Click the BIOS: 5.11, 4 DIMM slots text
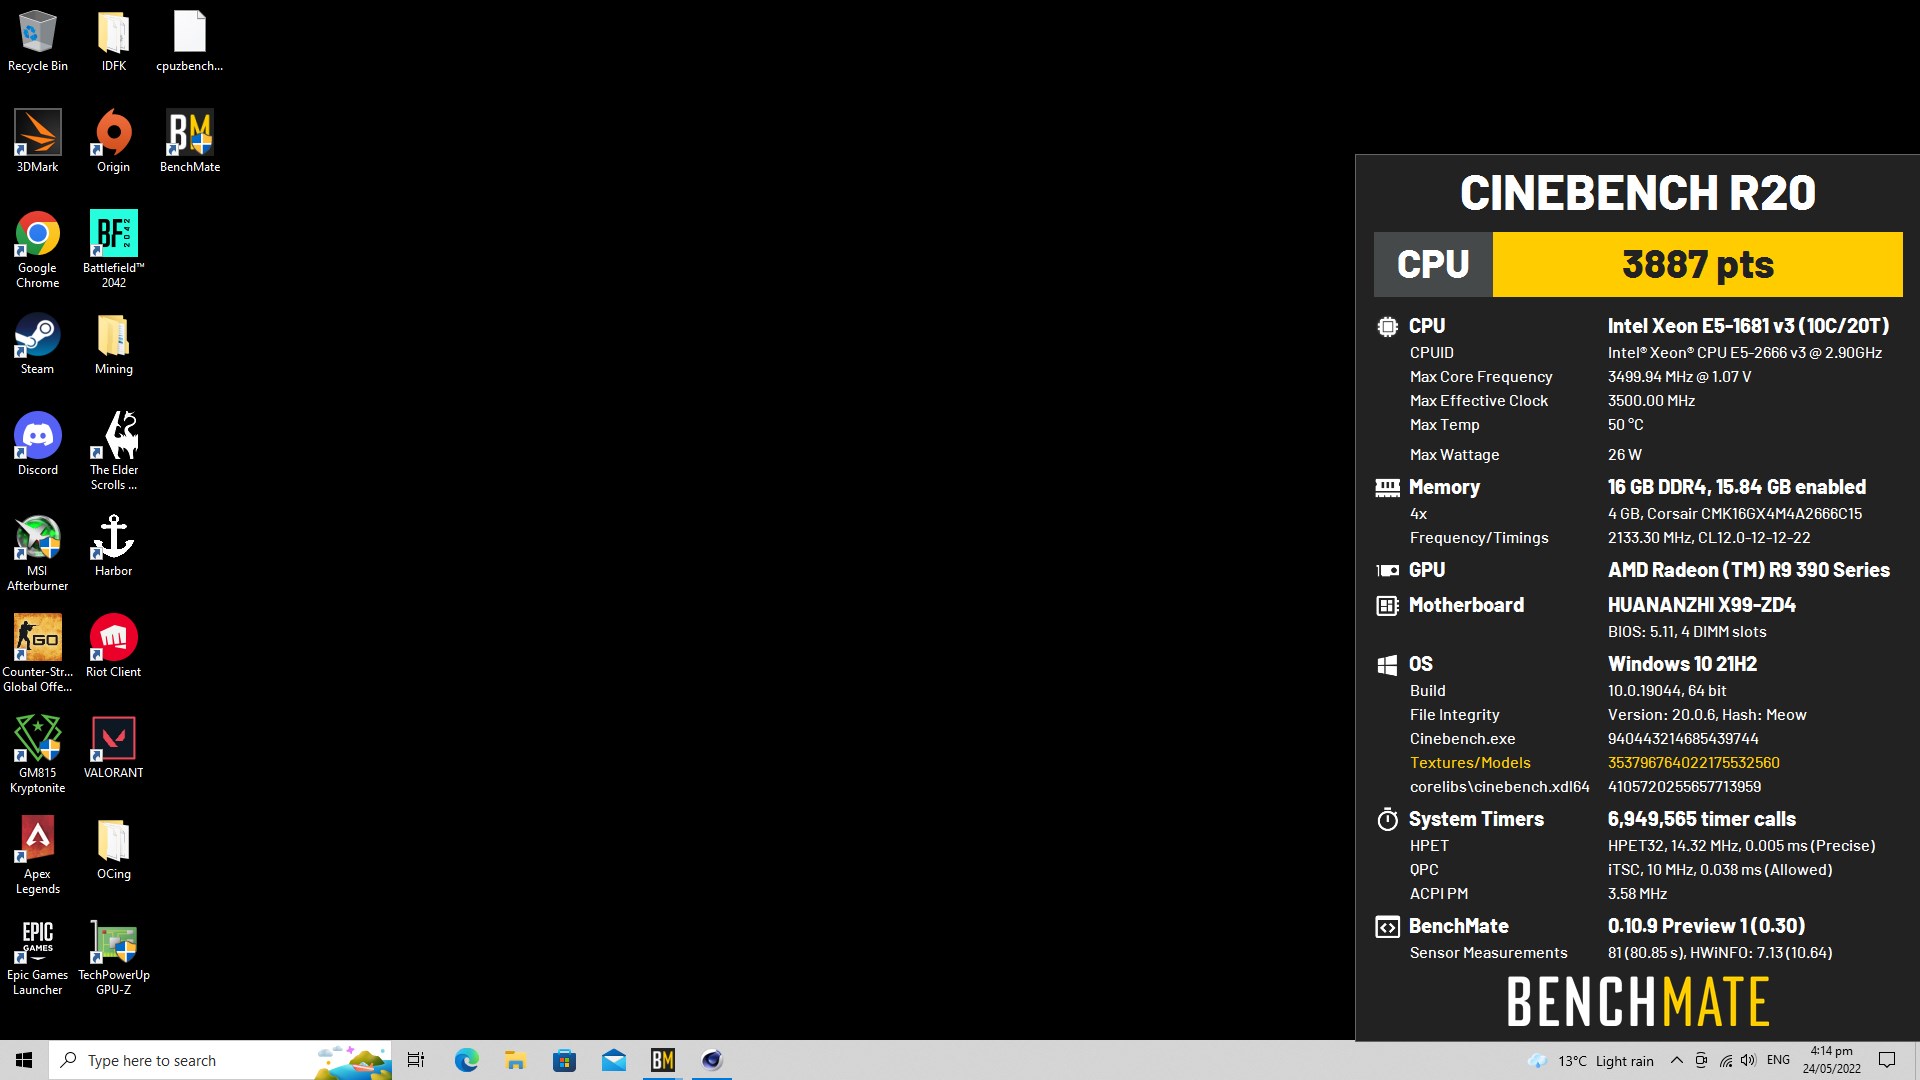1920x1080 pixels. pos(1686,632)
